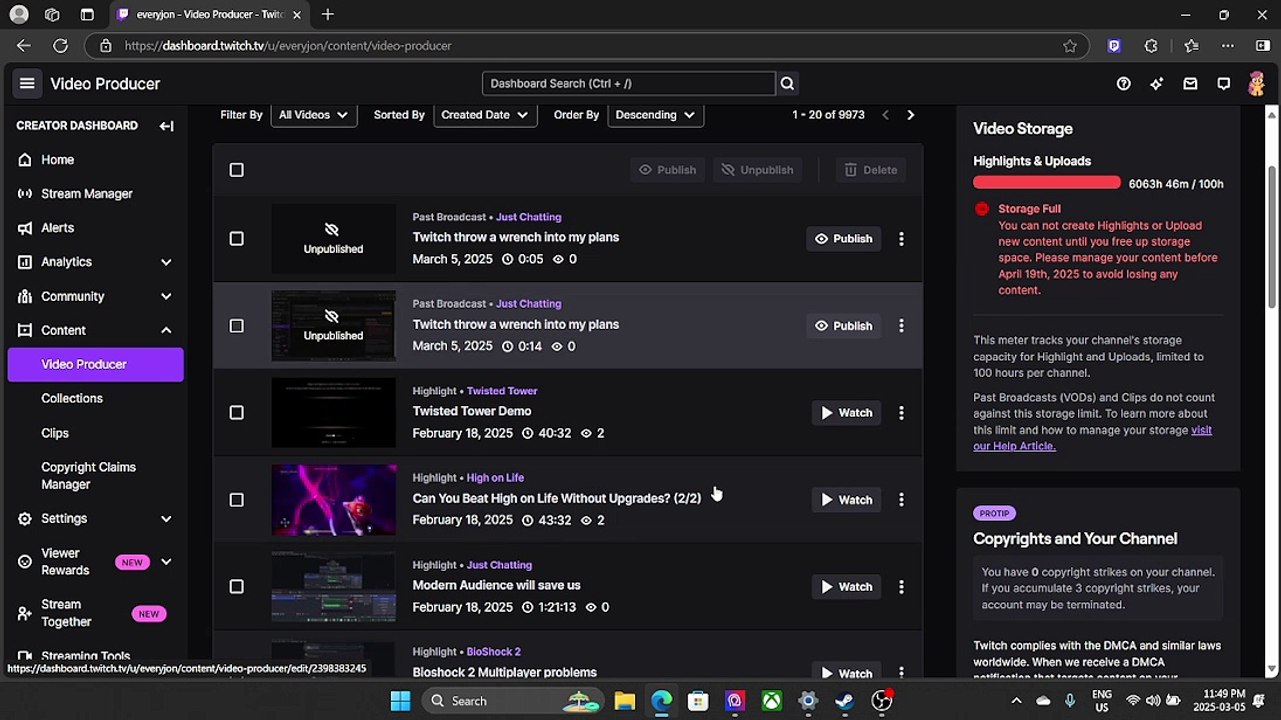Open the High on Life video thumbnail
The height and width of the screenshot is (720, 1281).
coord(334,500)
